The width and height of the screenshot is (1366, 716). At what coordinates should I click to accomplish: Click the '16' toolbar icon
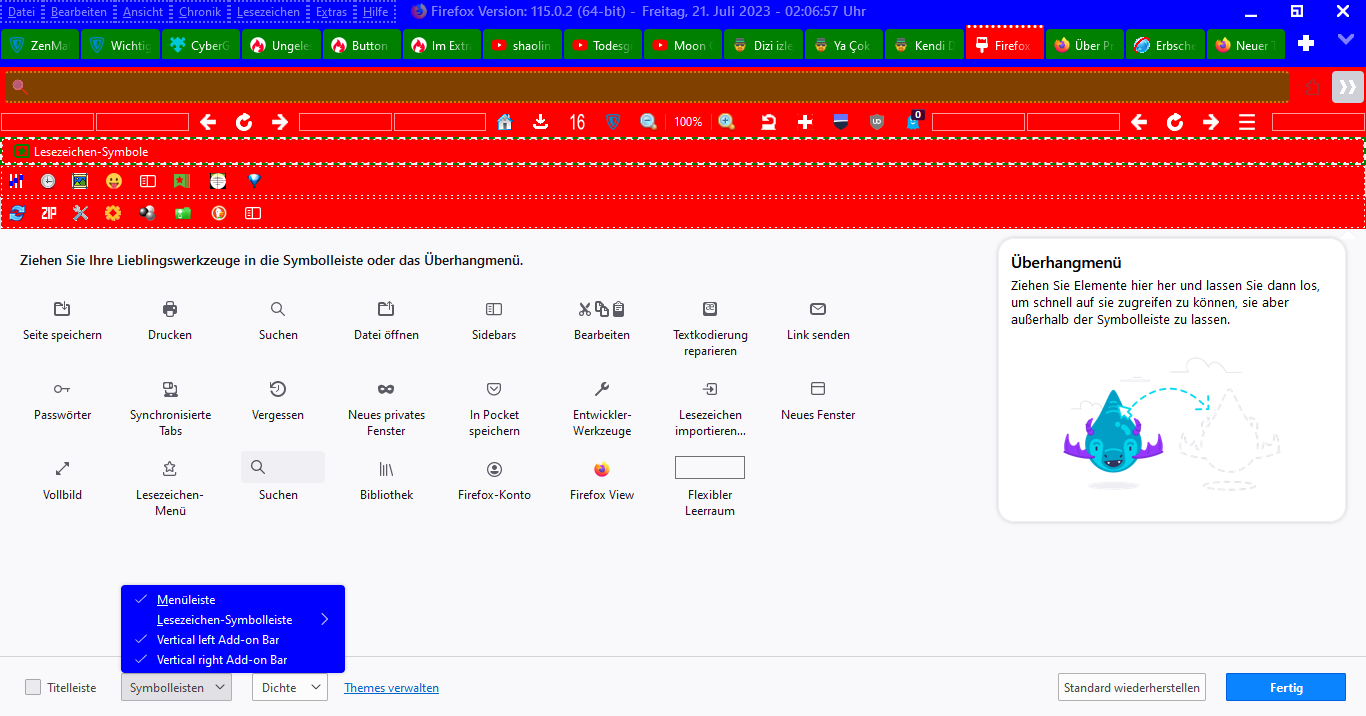(x=577, y=122)
